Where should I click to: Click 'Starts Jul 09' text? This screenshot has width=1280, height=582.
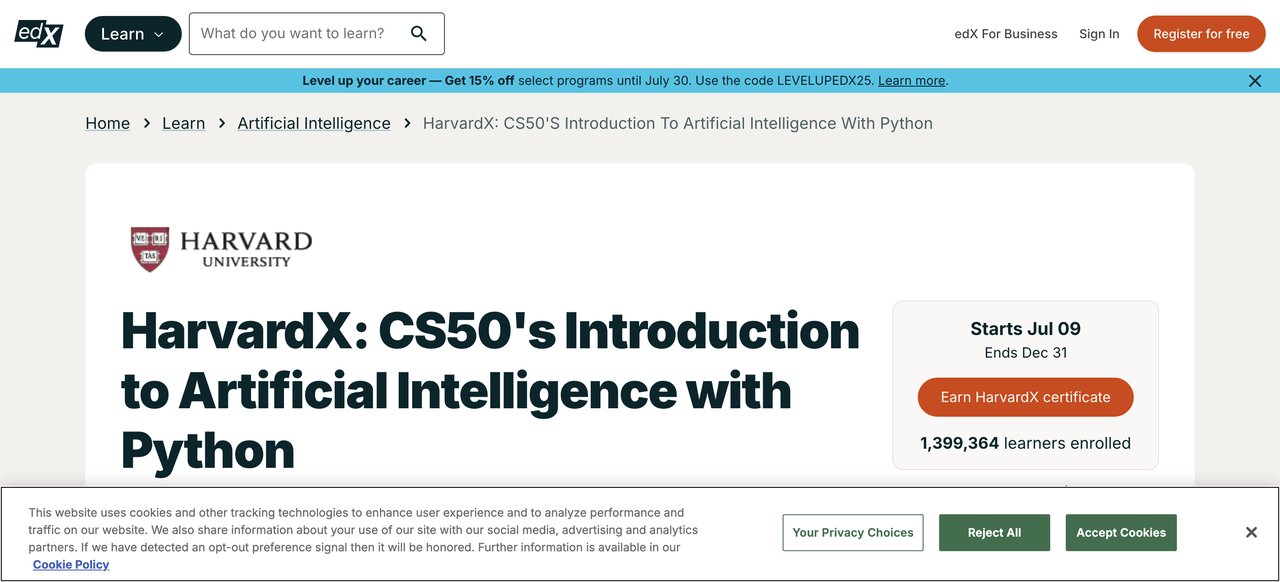pos(1025,329)
